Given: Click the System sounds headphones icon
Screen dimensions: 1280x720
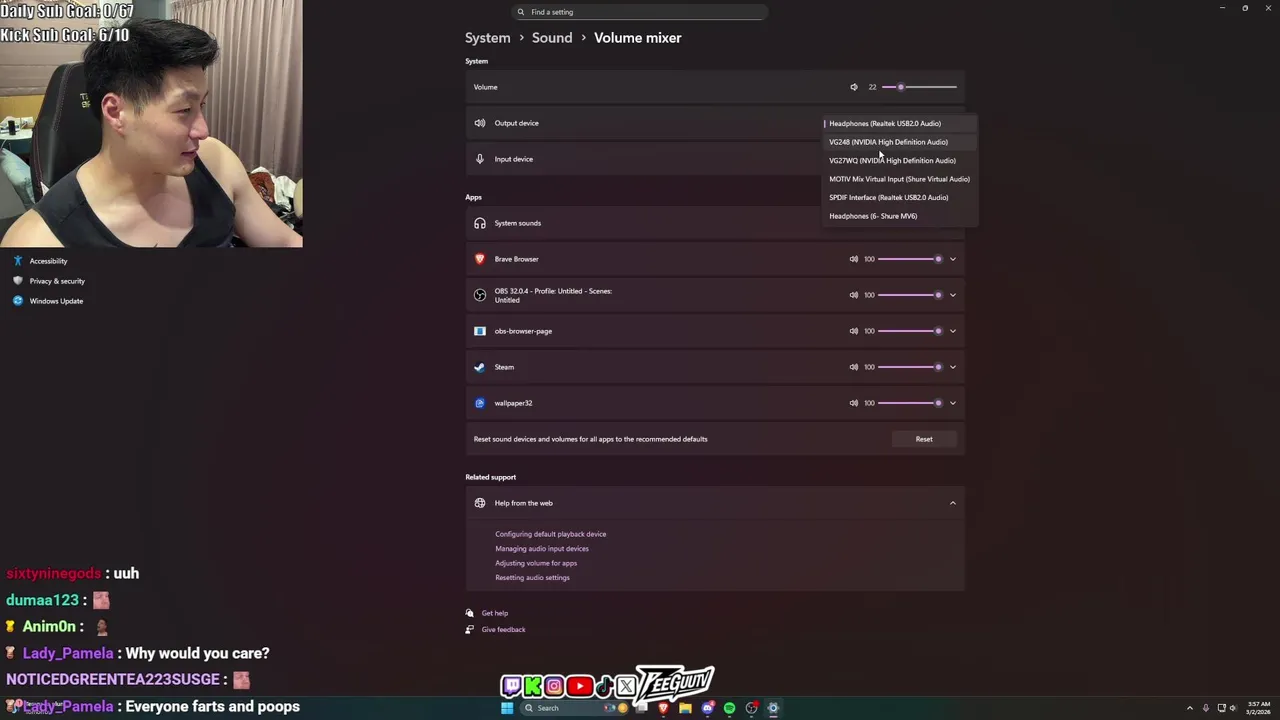Looking at the screenshot, I should click(x=480, y=223).
